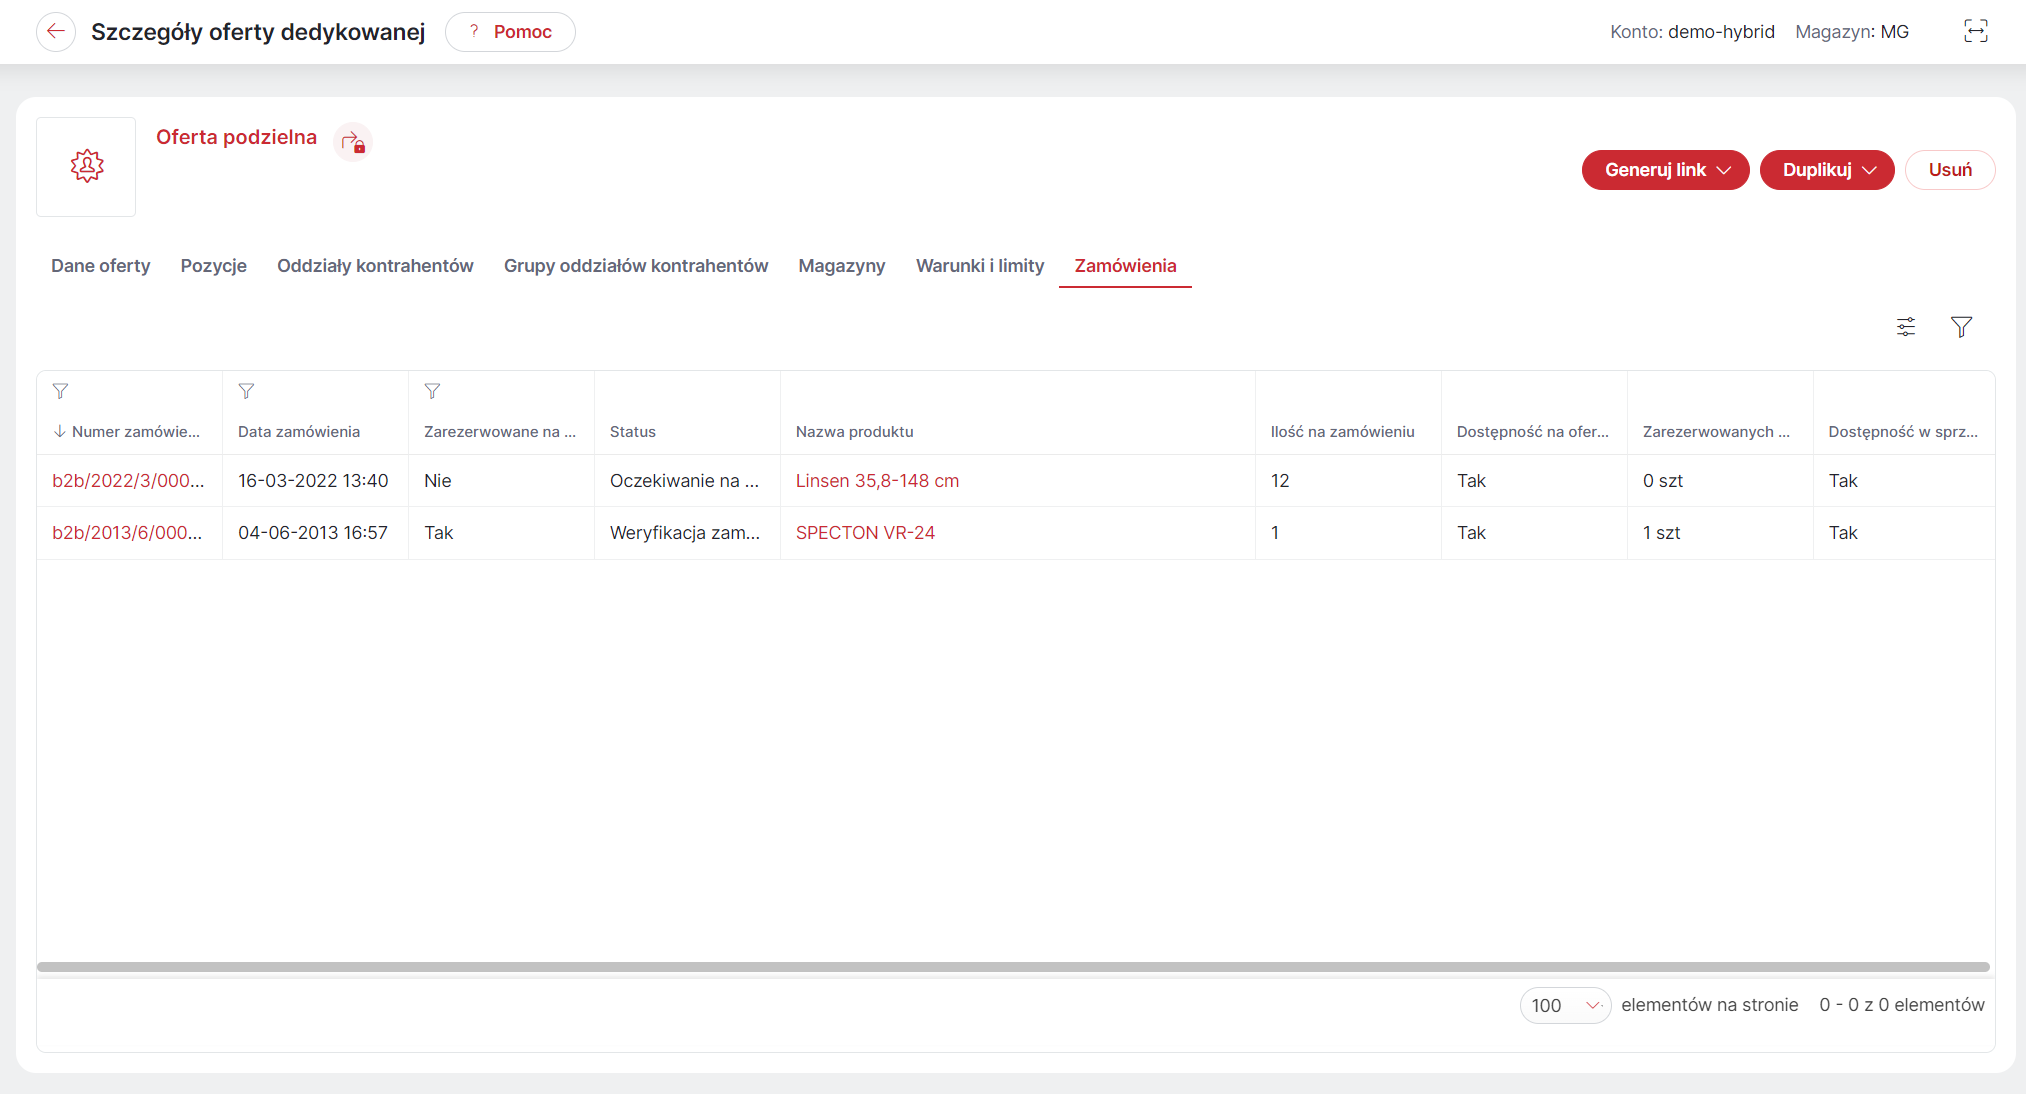
Task: Toggle fullscreen mode icon
Action: point(1976,32)
